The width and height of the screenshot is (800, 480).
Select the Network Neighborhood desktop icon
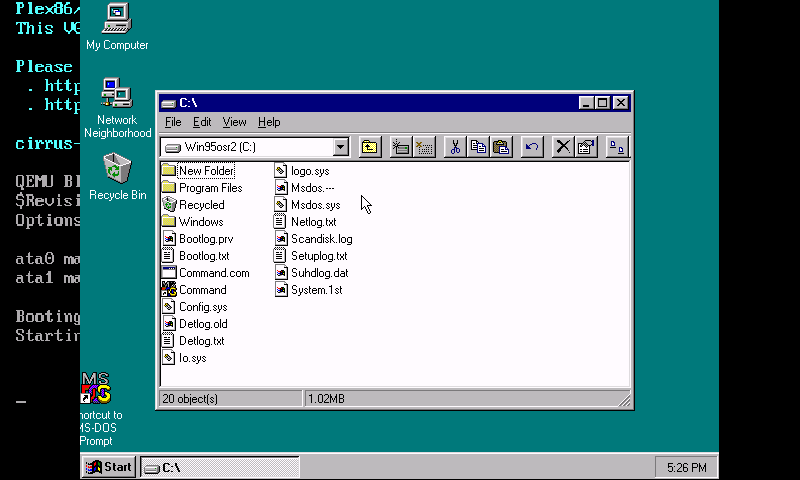tap(117, 108)
